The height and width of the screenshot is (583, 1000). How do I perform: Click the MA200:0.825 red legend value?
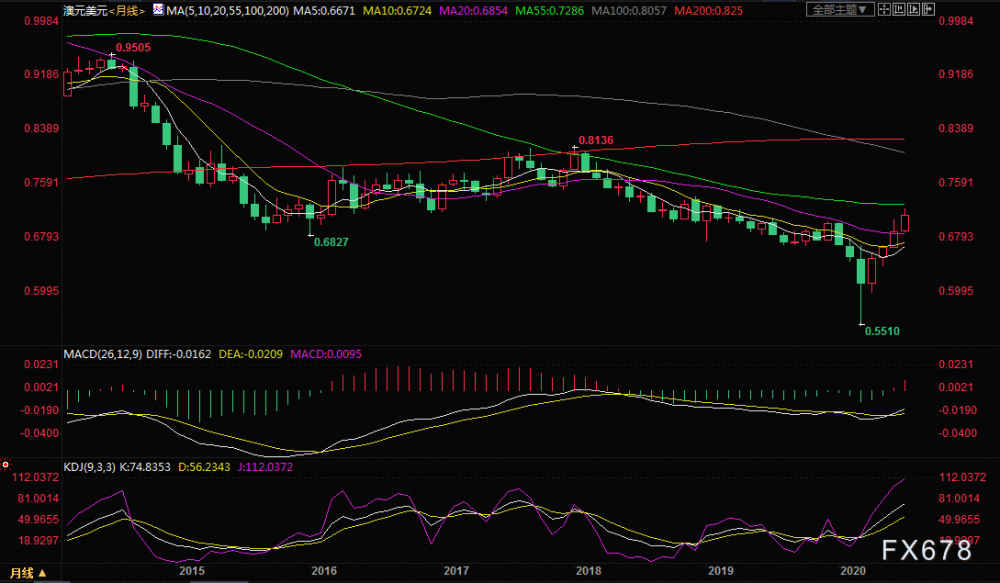[709, 11]
